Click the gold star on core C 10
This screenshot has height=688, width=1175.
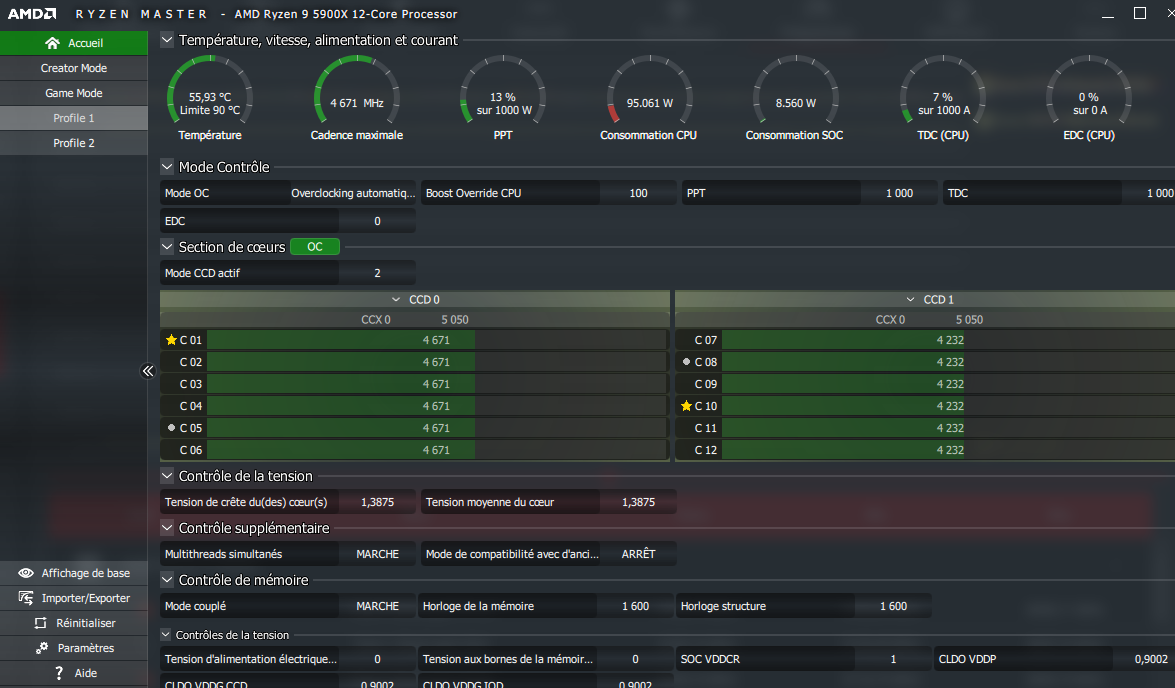coord(686,406)
